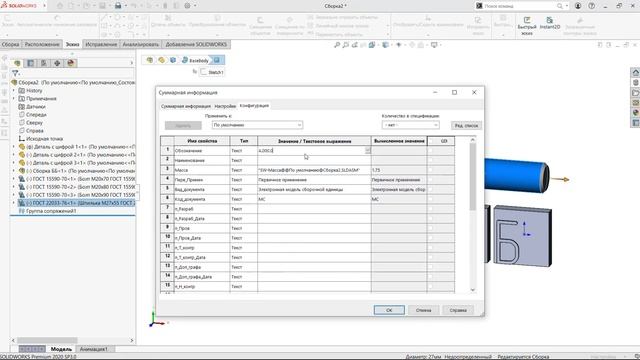640x360 pixels.
Task: Open the DisplayManager color-ball tab
Action: (x=71, y=63)
